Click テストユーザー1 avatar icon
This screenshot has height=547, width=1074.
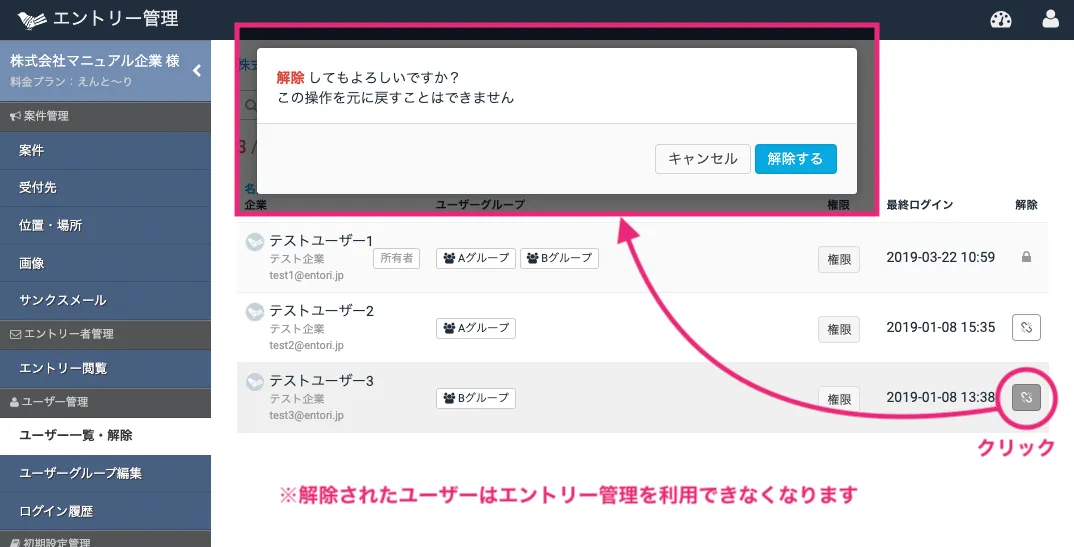(255, 241)
